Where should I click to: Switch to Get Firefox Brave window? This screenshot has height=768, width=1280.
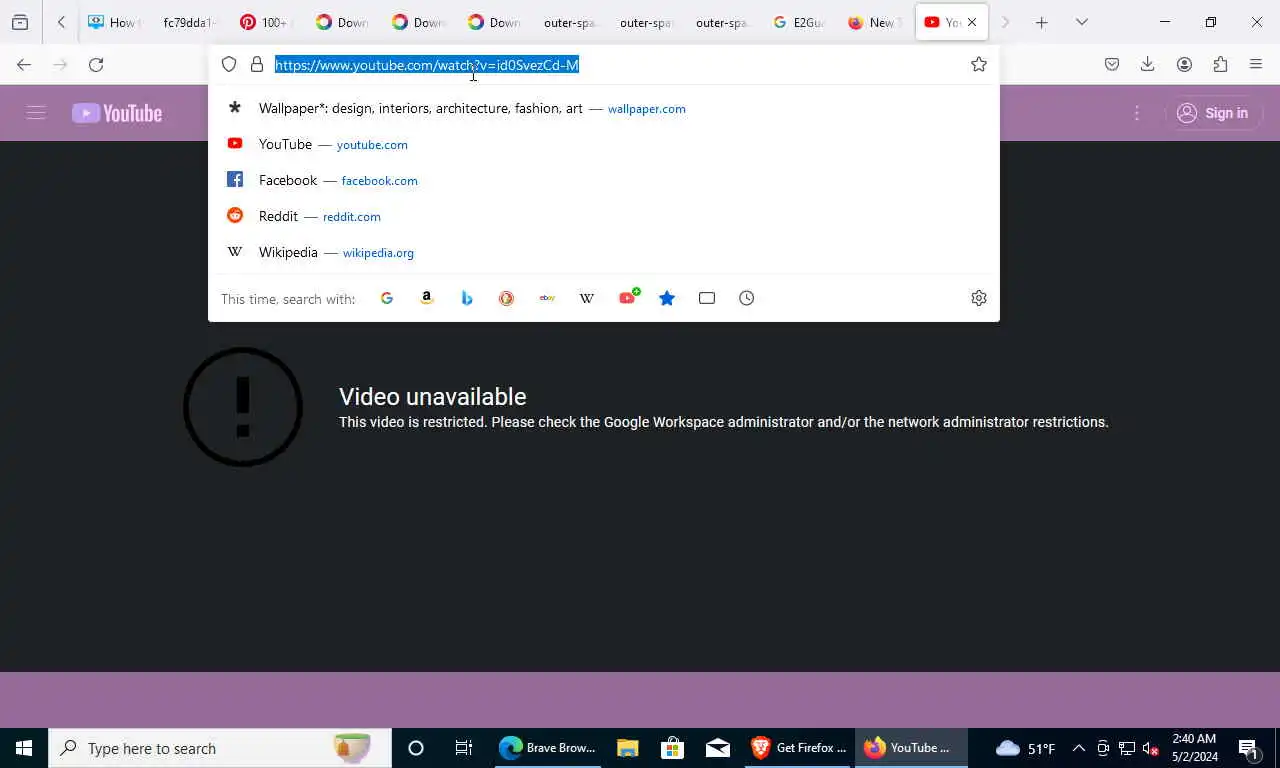pos(799,748)
